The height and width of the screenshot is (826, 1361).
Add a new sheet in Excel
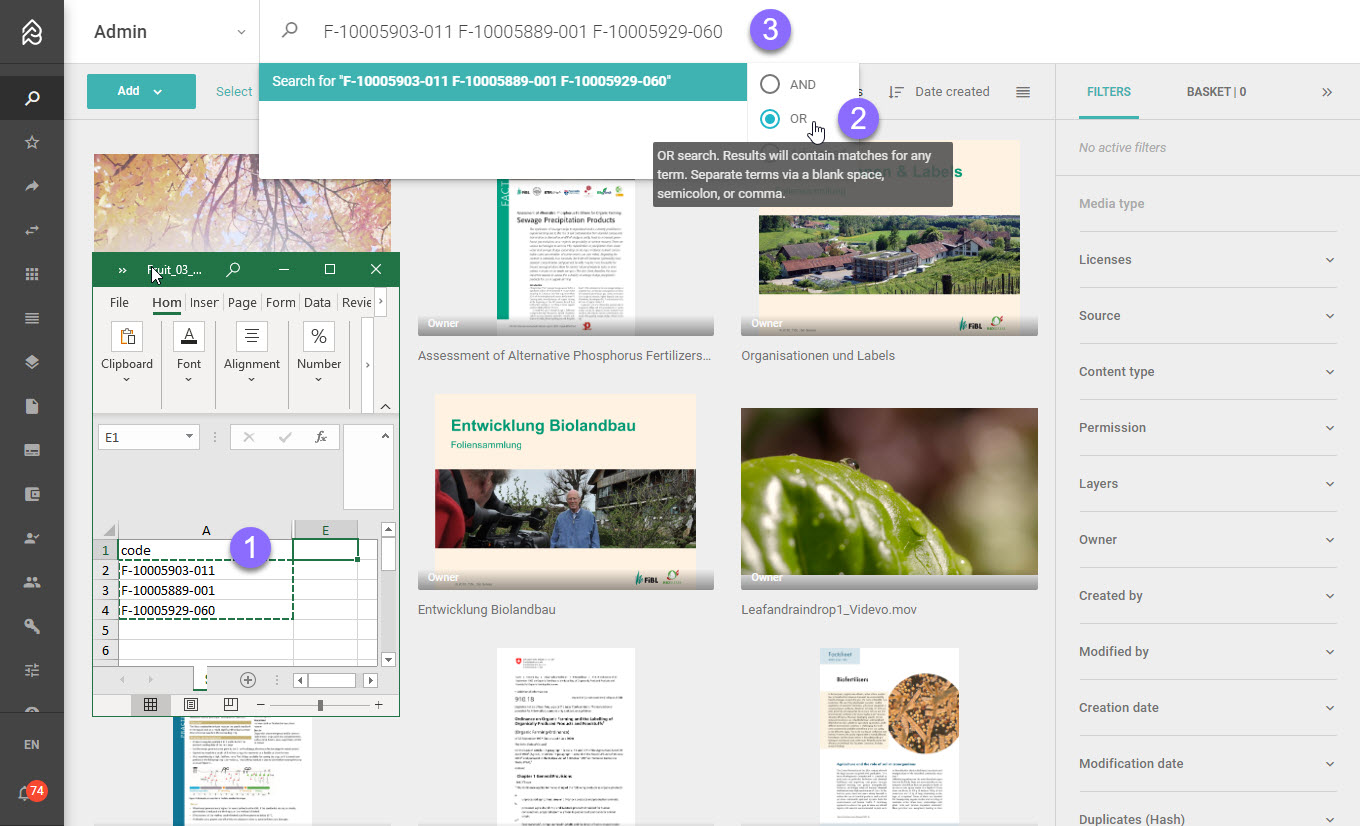pos(248,680)
